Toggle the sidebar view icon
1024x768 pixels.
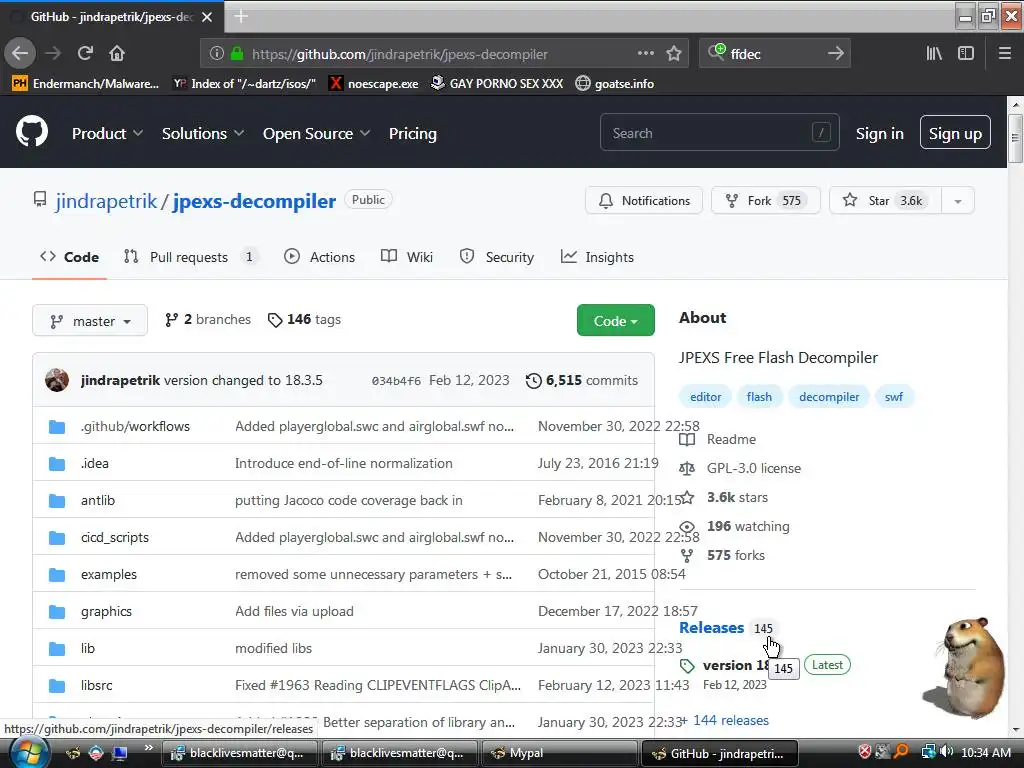coord(965,54)
